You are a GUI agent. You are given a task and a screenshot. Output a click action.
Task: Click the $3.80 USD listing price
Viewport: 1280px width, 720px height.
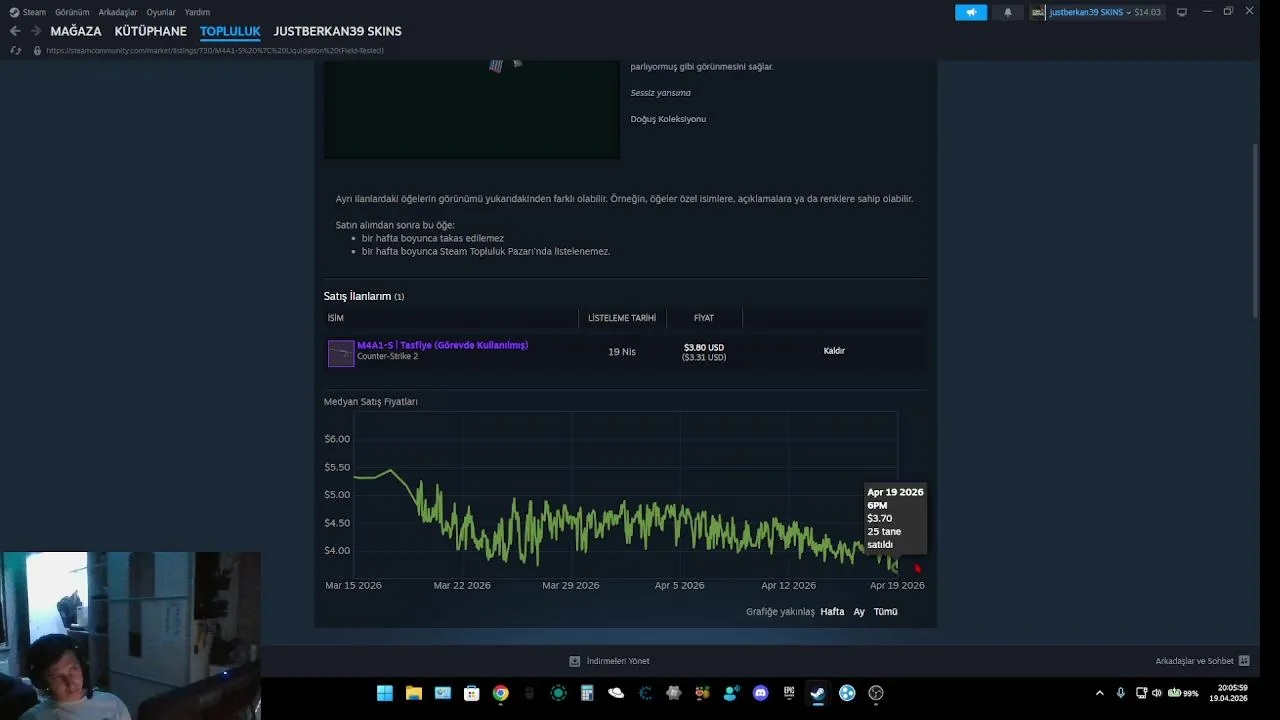click(x=704, y=347)
